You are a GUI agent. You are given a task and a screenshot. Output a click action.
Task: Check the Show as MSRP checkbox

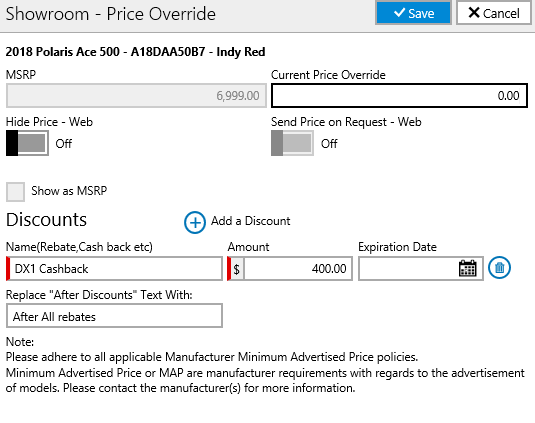[x=15, y=192]
